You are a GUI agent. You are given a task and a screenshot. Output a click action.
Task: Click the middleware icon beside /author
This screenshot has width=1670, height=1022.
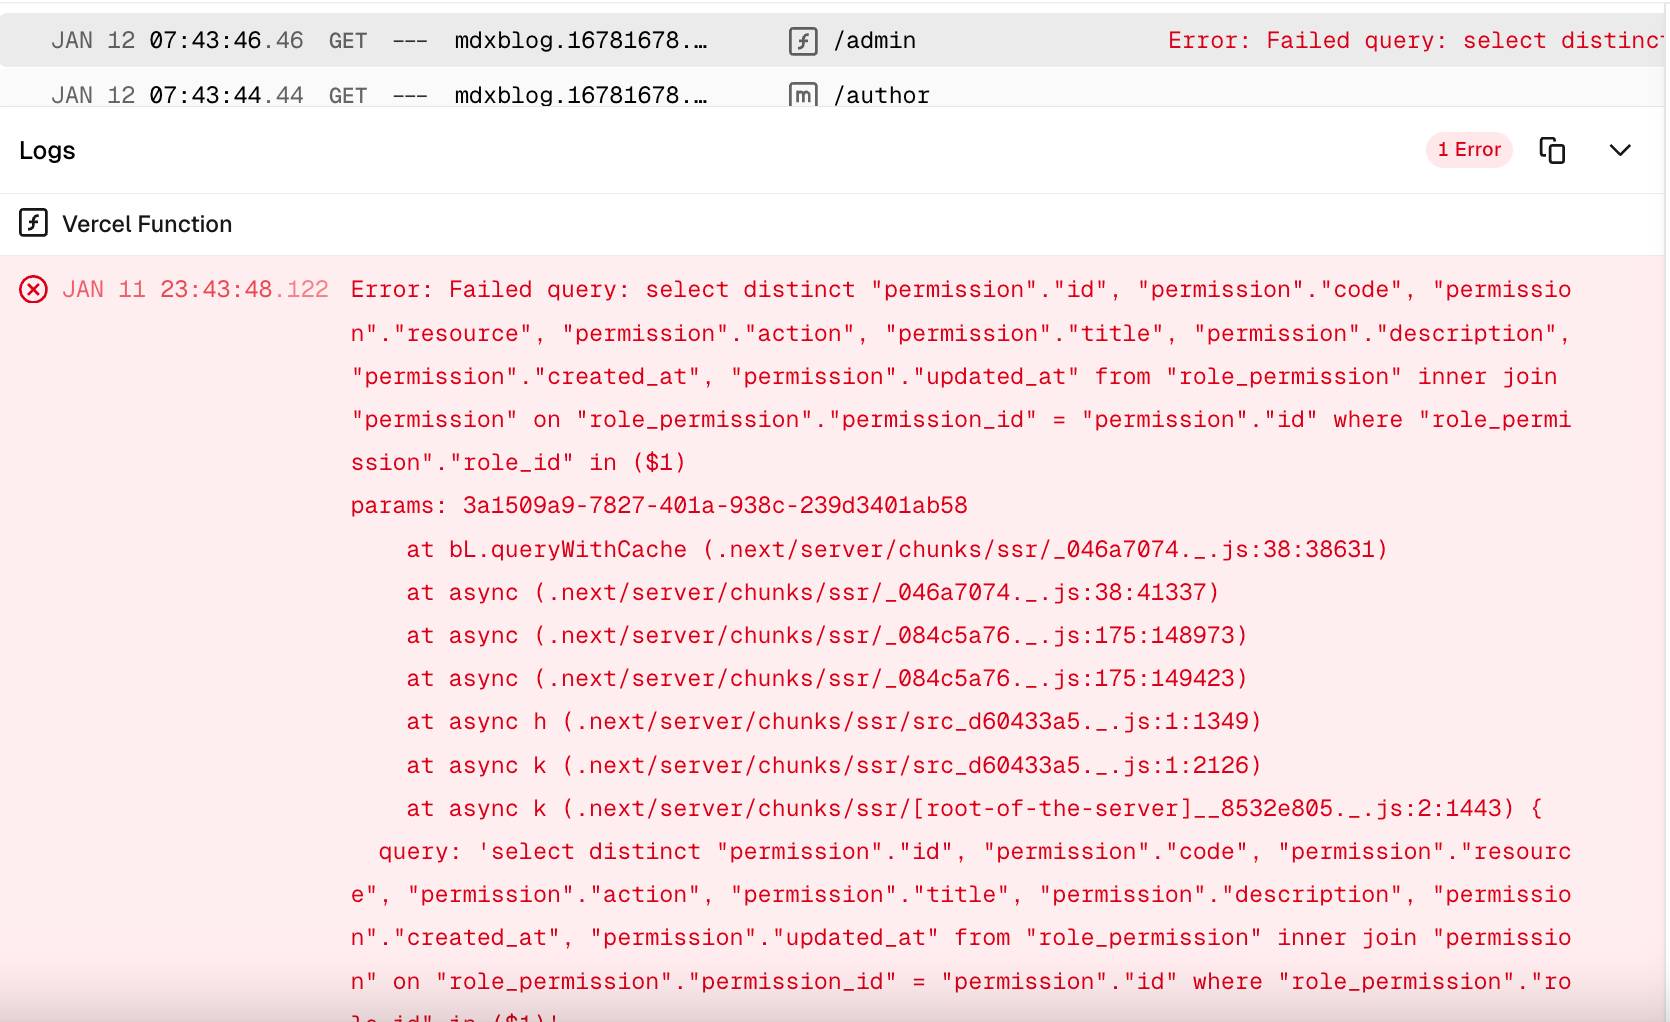pyautogui.click(x=803, y=95)
